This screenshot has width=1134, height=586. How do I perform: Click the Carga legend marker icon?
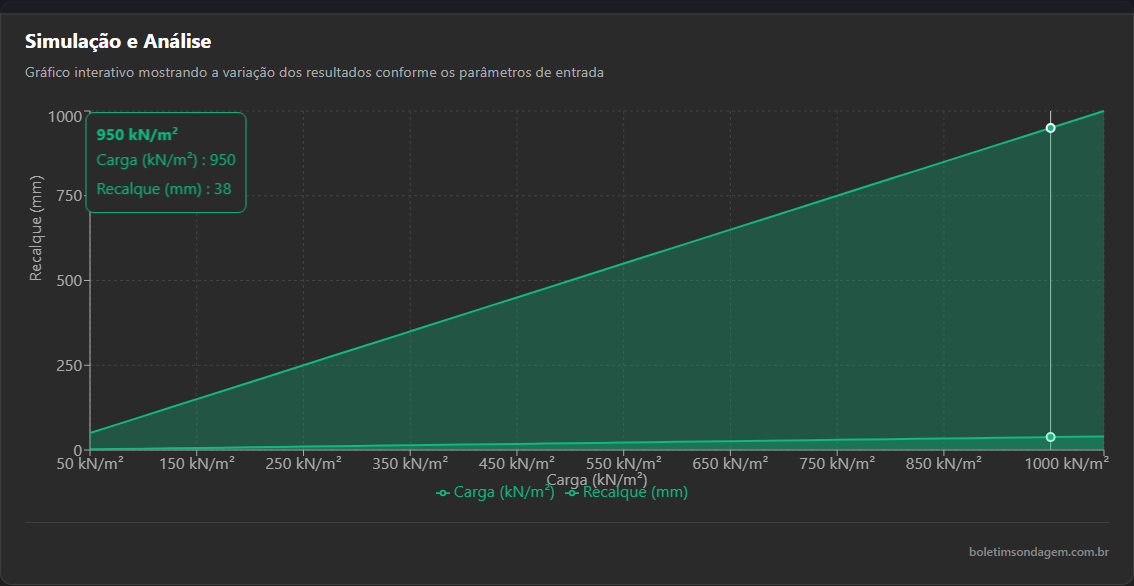pos(443,493)
